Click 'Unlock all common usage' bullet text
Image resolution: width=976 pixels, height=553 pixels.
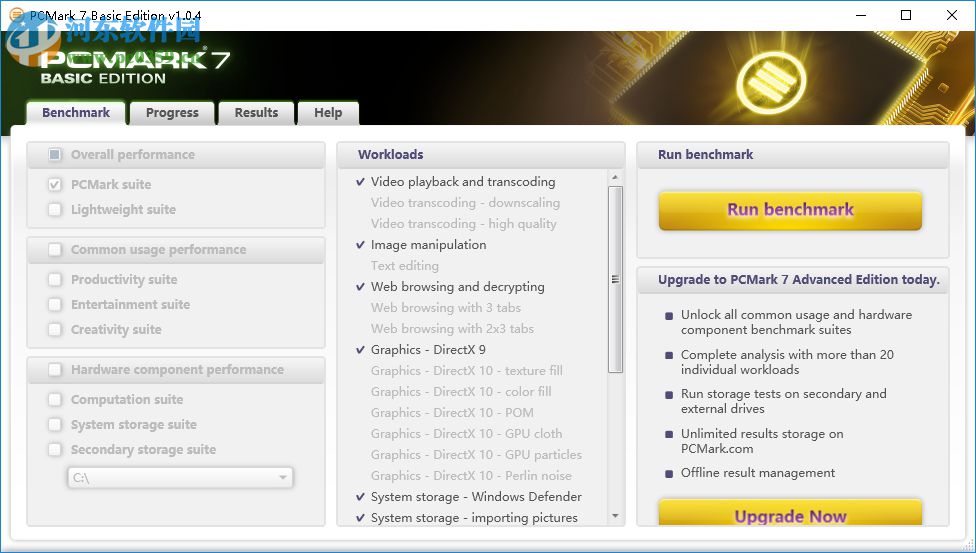[796, 322]
